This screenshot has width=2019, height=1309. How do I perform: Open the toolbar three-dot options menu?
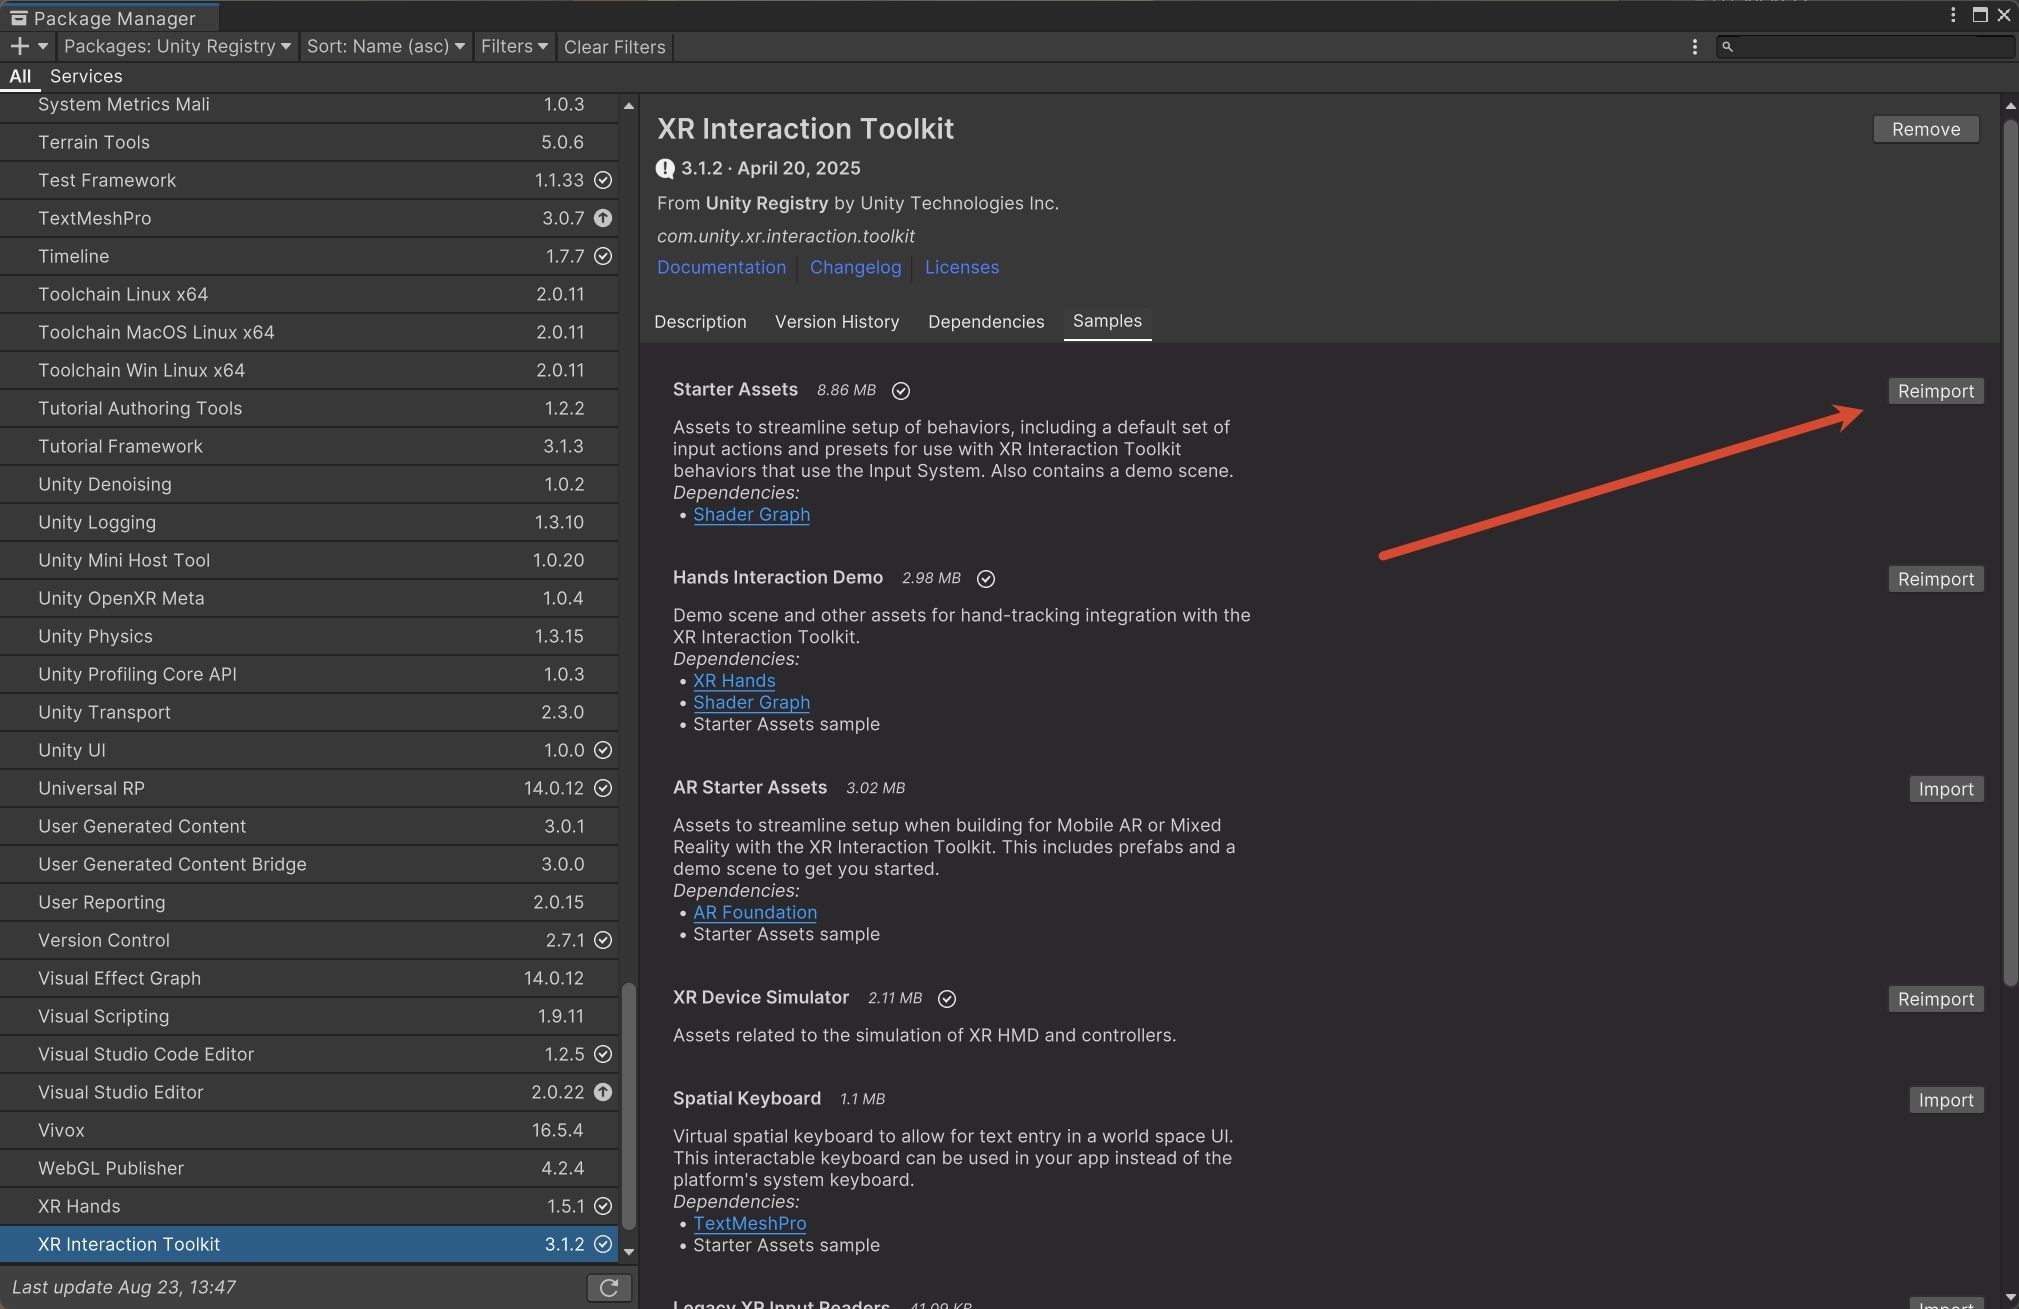tap(1694, 47)
